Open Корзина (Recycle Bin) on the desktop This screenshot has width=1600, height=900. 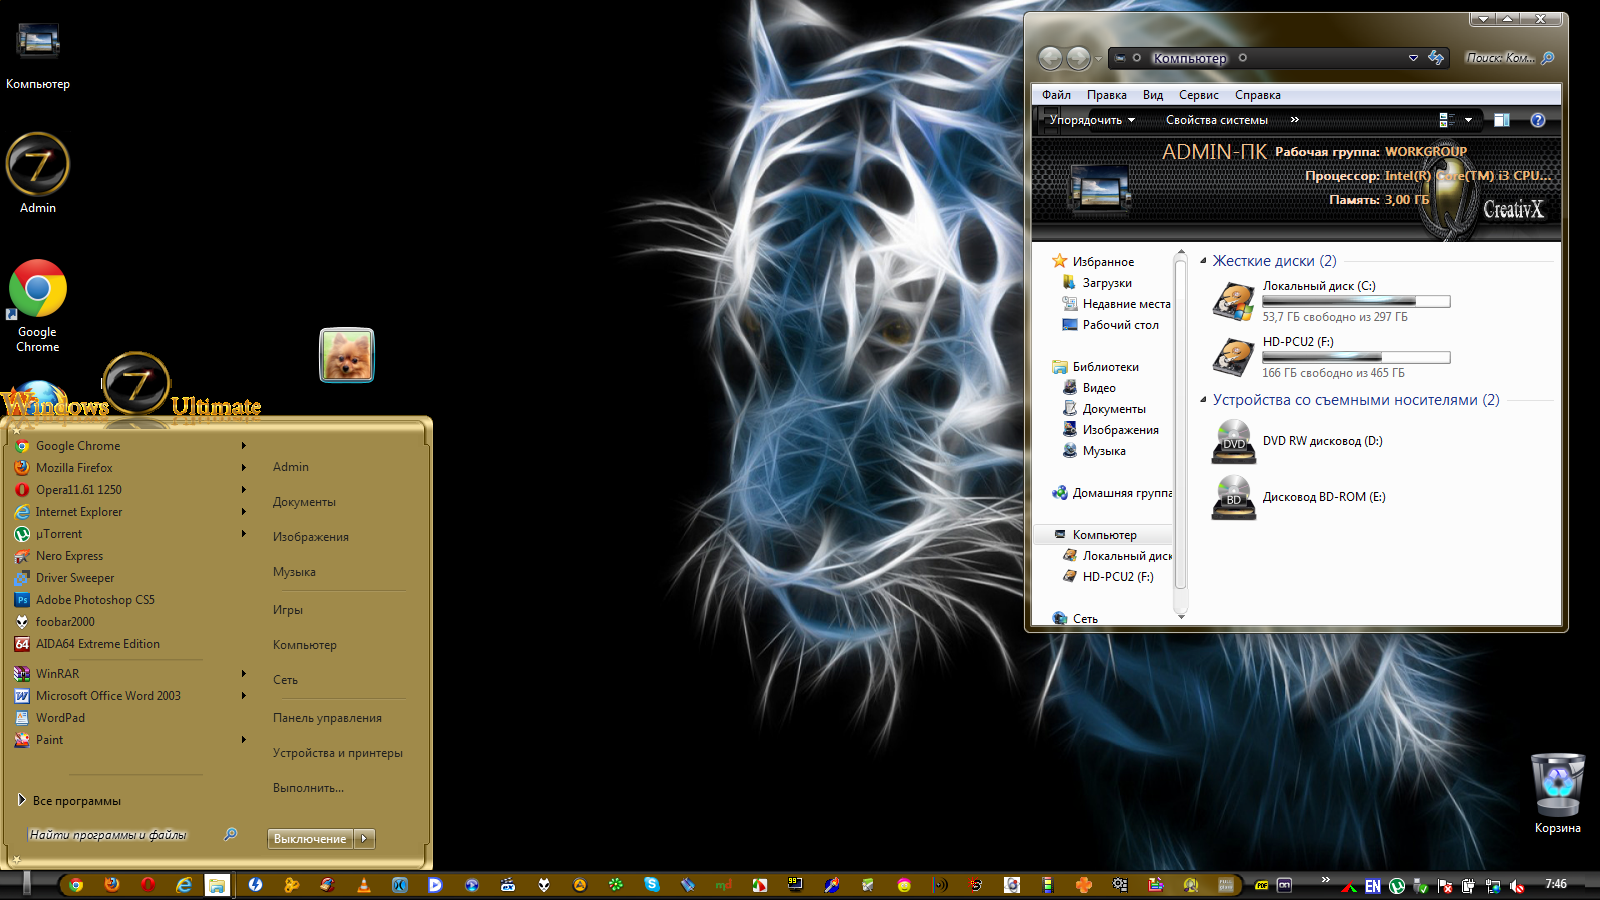click(x=1557, y=788)
